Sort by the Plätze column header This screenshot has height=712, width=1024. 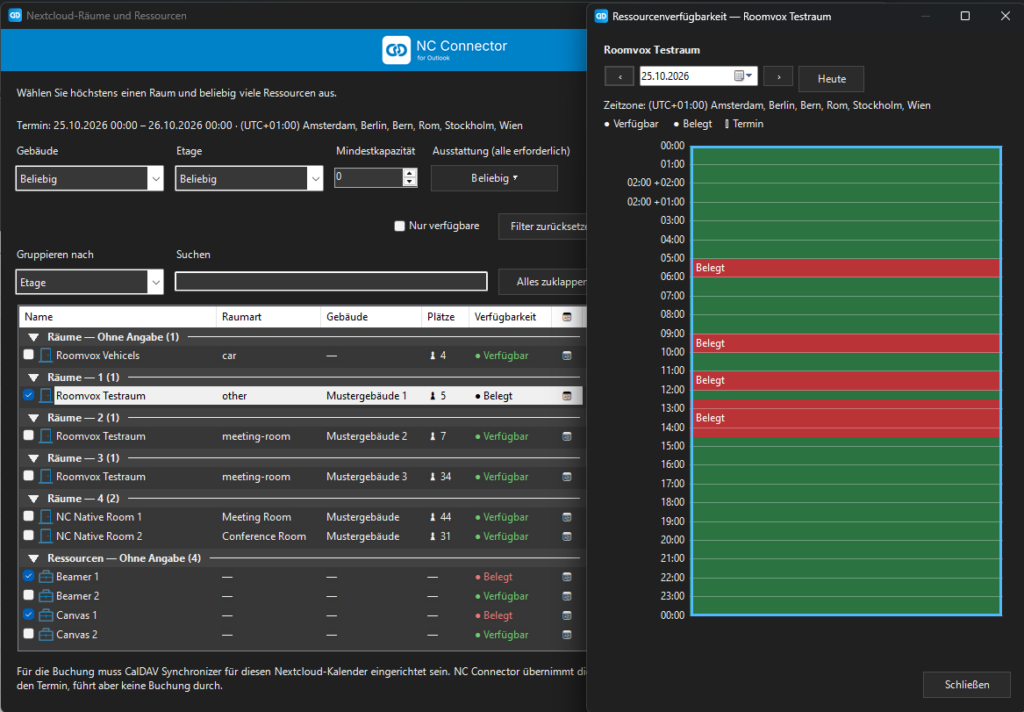pyautogui.click(x=445, y=317)
